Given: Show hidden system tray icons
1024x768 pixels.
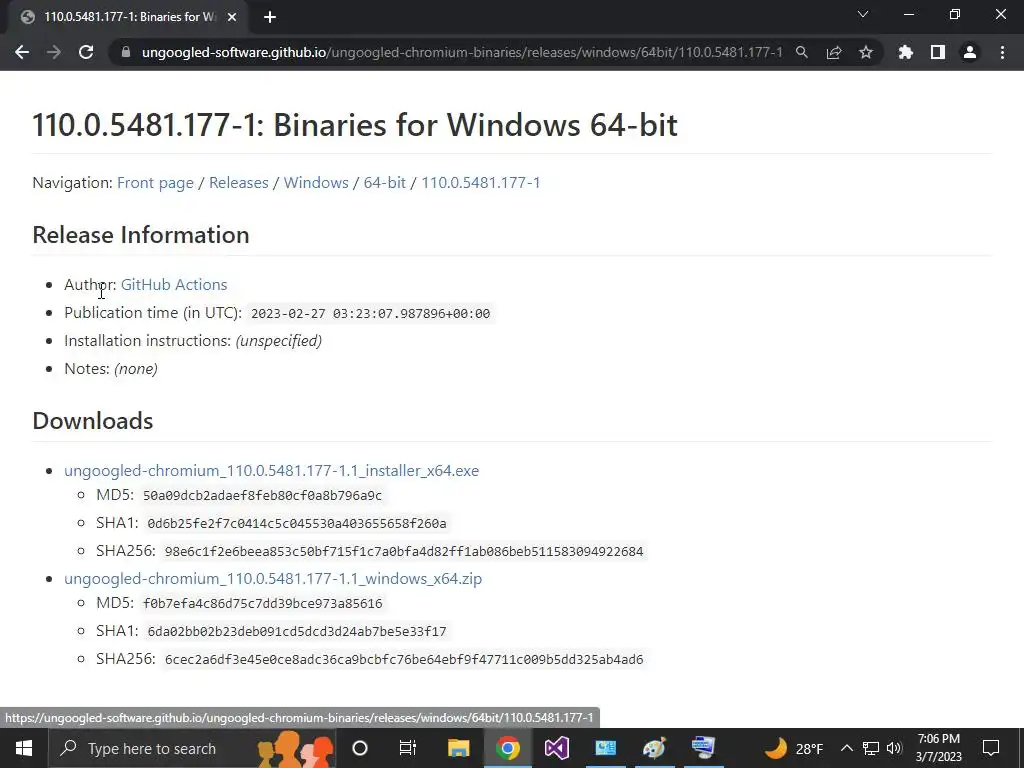Looking at the screenshot, I should point(847,748).
